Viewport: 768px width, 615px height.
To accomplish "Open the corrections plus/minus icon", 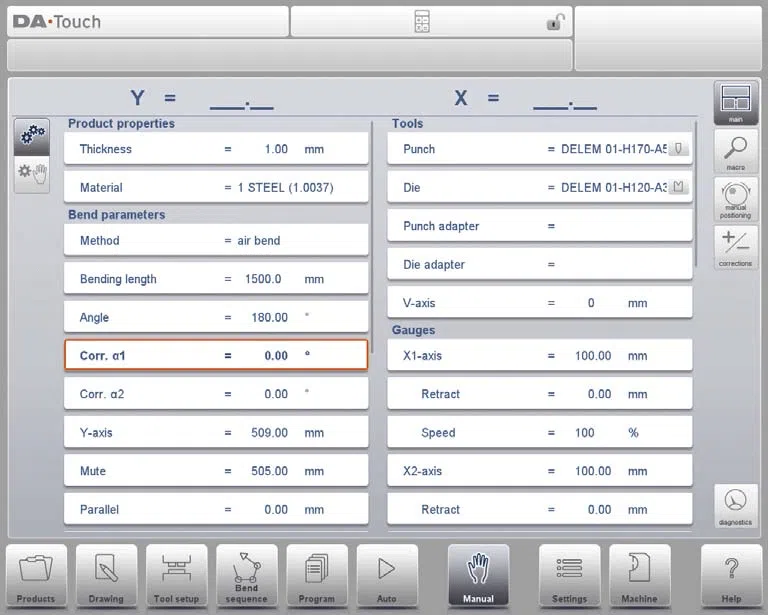I will [x=736, y=247].
